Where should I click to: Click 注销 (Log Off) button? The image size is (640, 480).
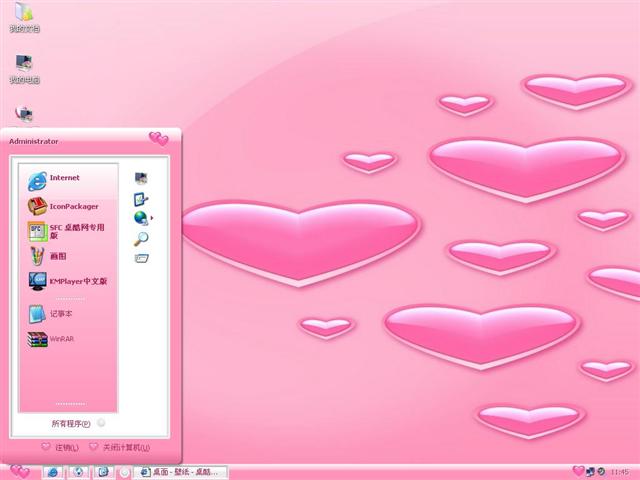tap(60, 447)
